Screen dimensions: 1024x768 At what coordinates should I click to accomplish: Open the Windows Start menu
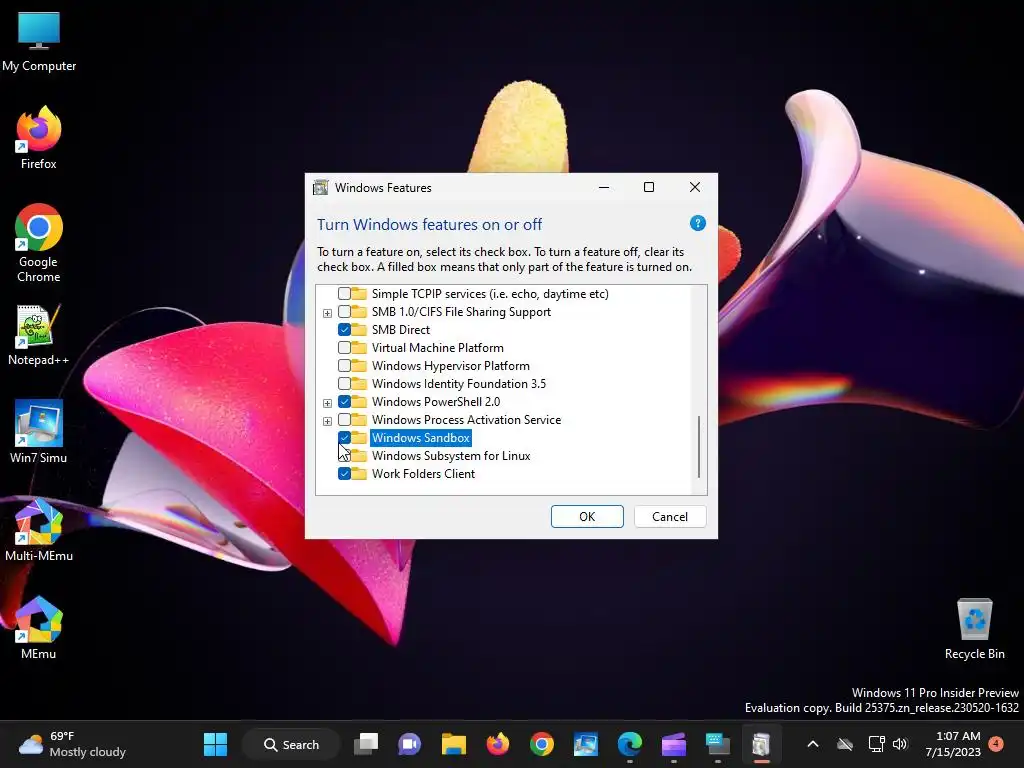click(215, 744)
